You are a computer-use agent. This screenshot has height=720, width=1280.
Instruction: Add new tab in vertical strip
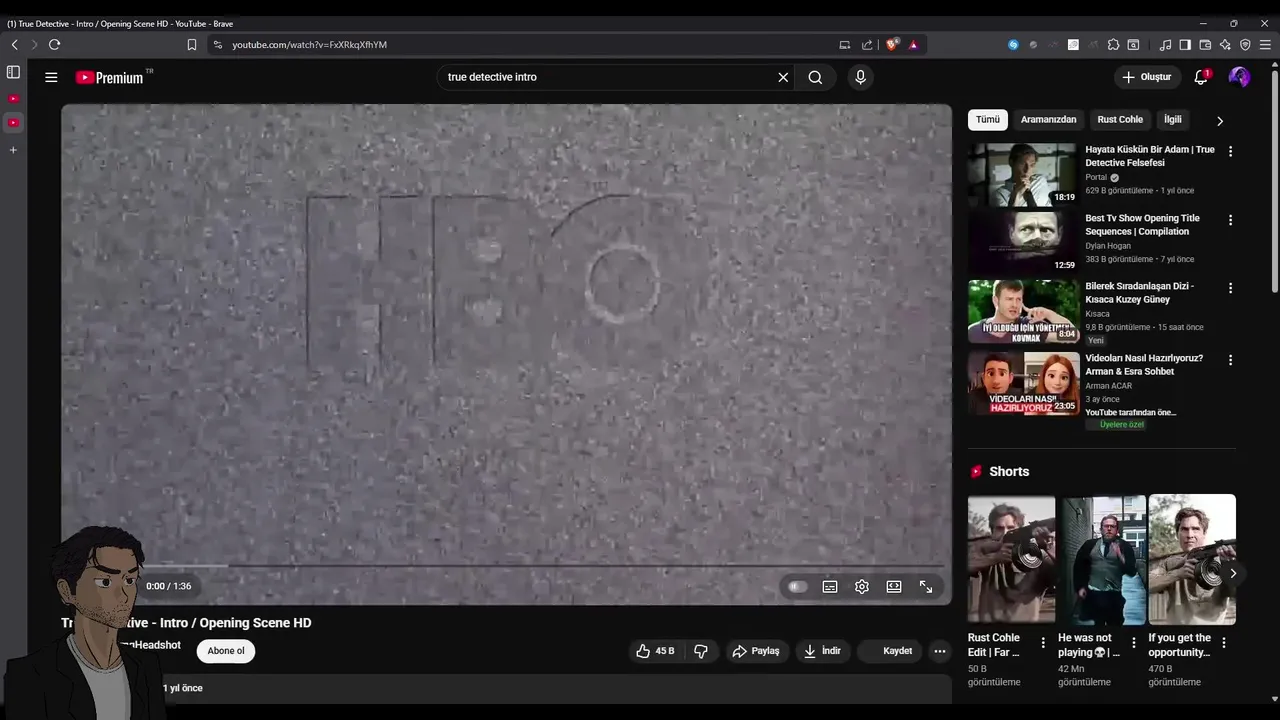13,150
